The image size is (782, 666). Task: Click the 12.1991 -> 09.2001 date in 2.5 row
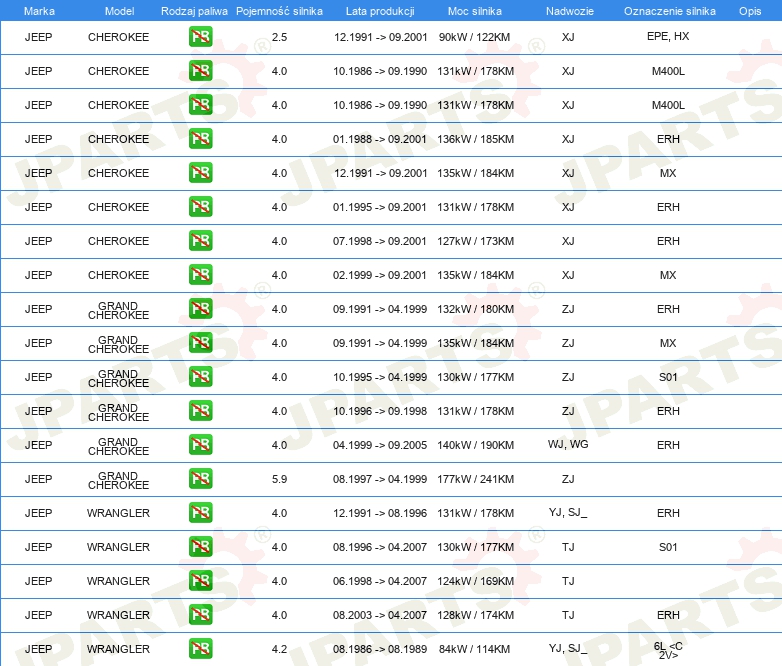[x=381, y=37]
